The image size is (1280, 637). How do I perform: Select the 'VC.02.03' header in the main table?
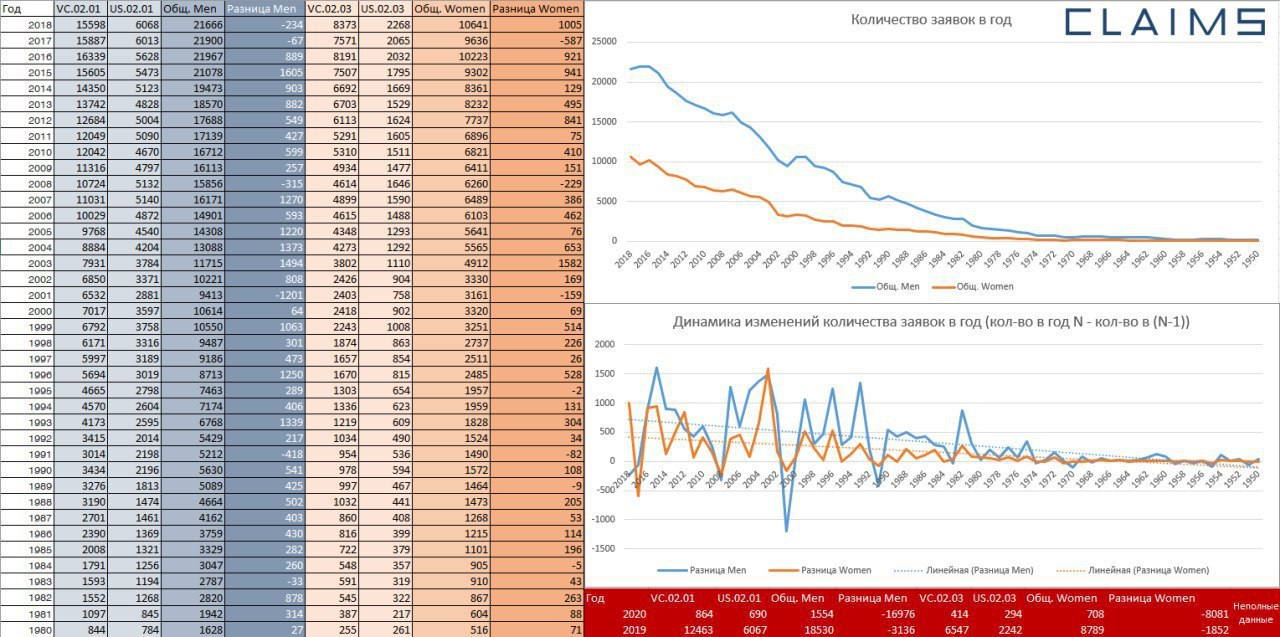[331, 8]
